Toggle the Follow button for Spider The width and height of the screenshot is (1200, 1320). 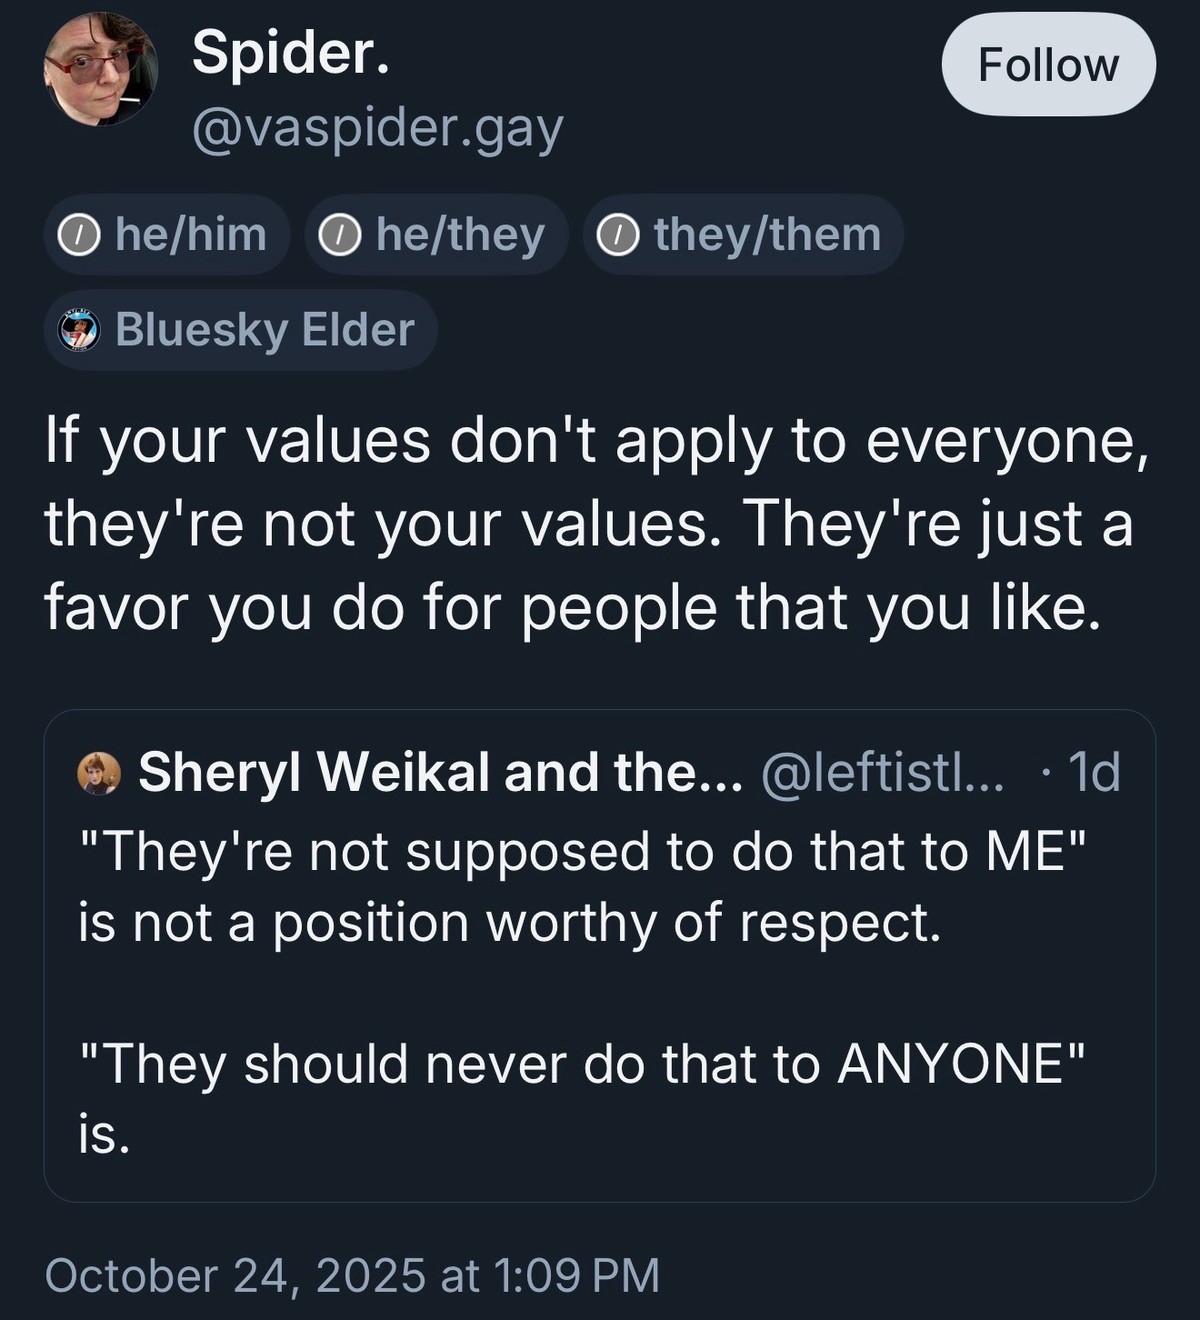pos(1048,64)
